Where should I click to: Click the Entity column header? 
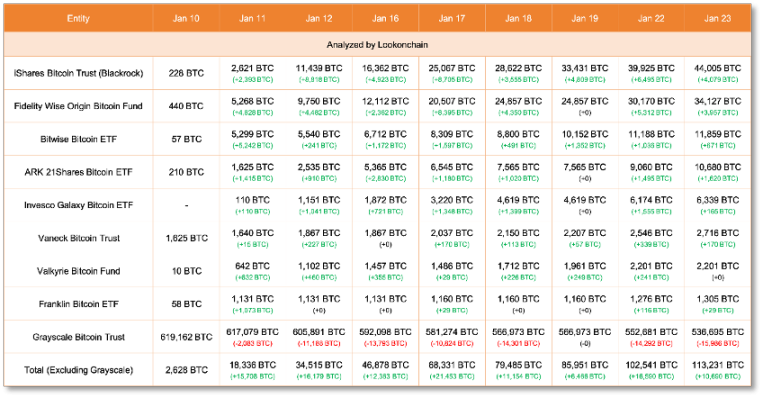point(78,18)
